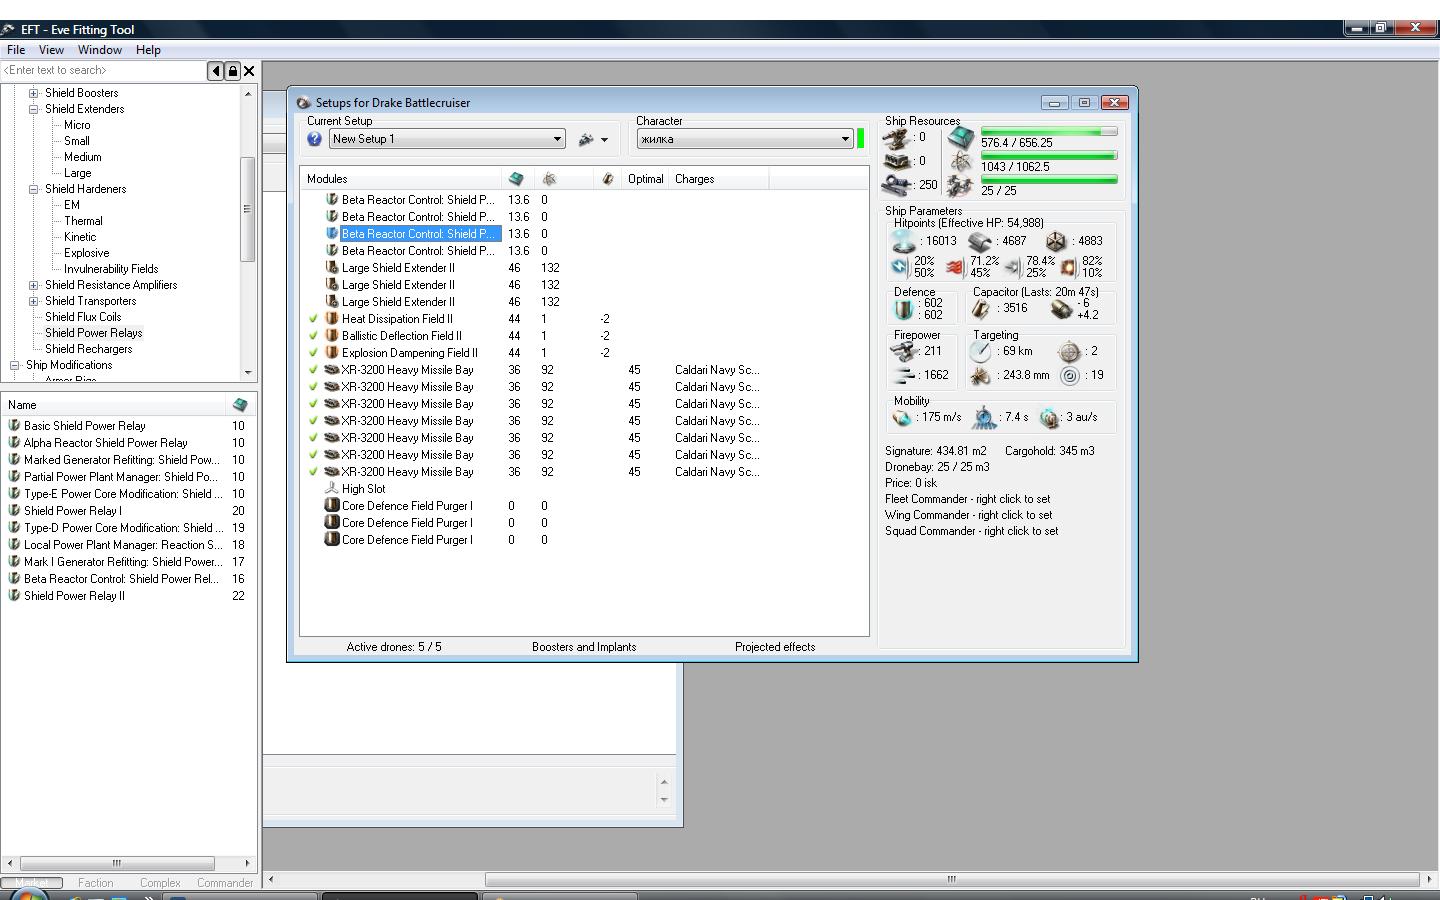Click the explosive resistance icon showing 82%
The image size is (1440, 900).
tap(1068, 267)
